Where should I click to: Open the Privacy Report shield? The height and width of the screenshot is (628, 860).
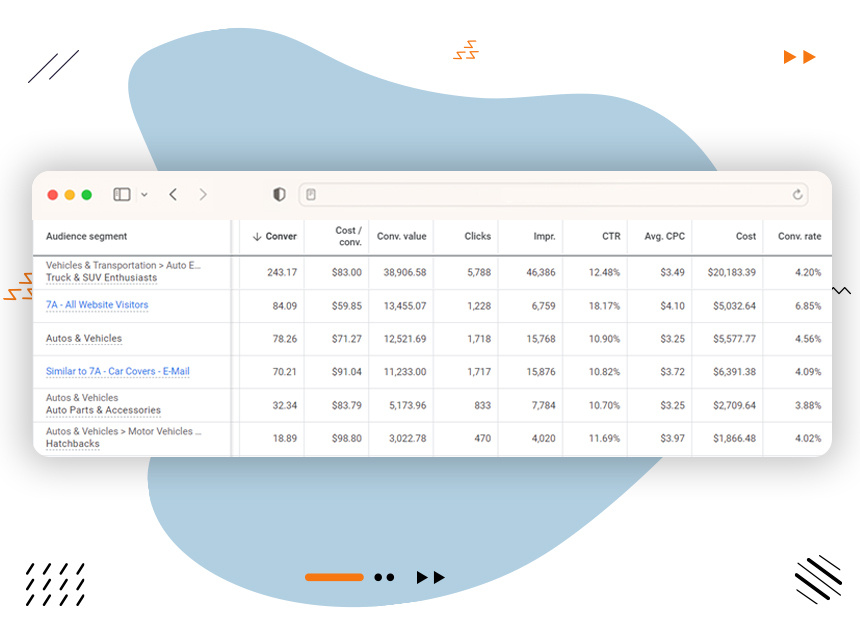(x=278, y=194)
